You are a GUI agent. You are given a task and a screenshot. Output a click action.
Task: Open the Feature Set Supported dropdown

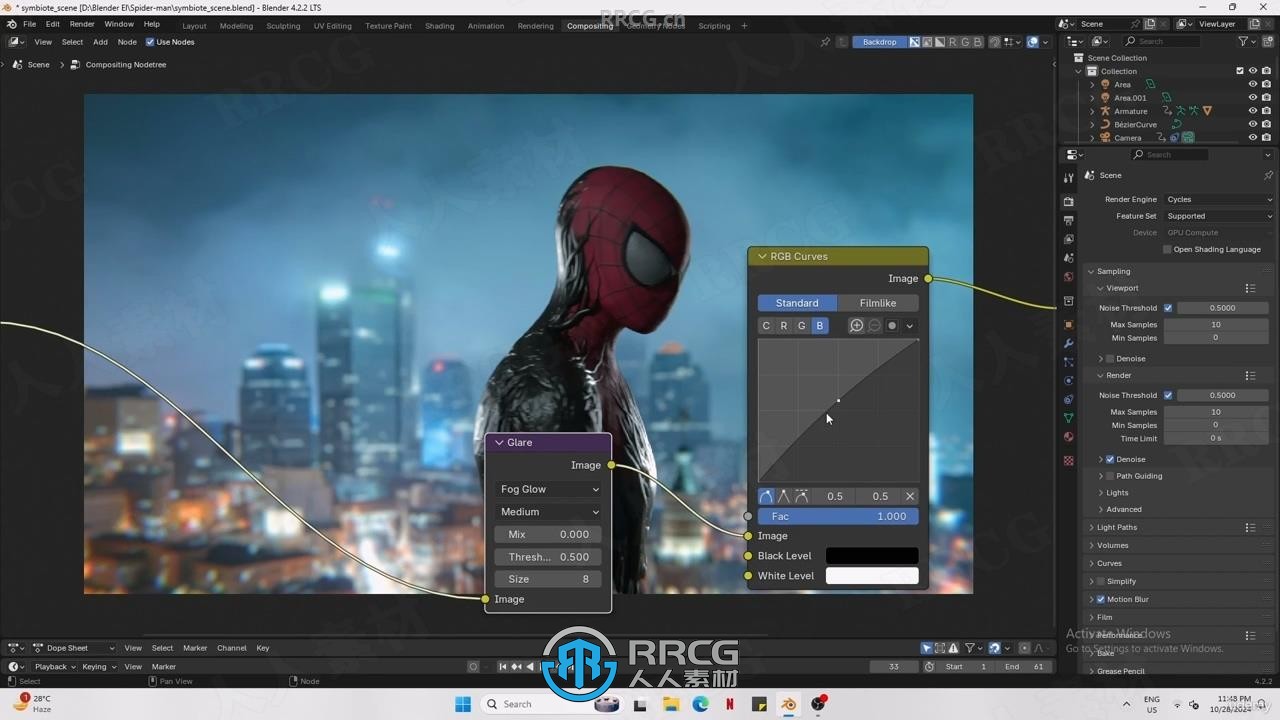(1219, 216)
